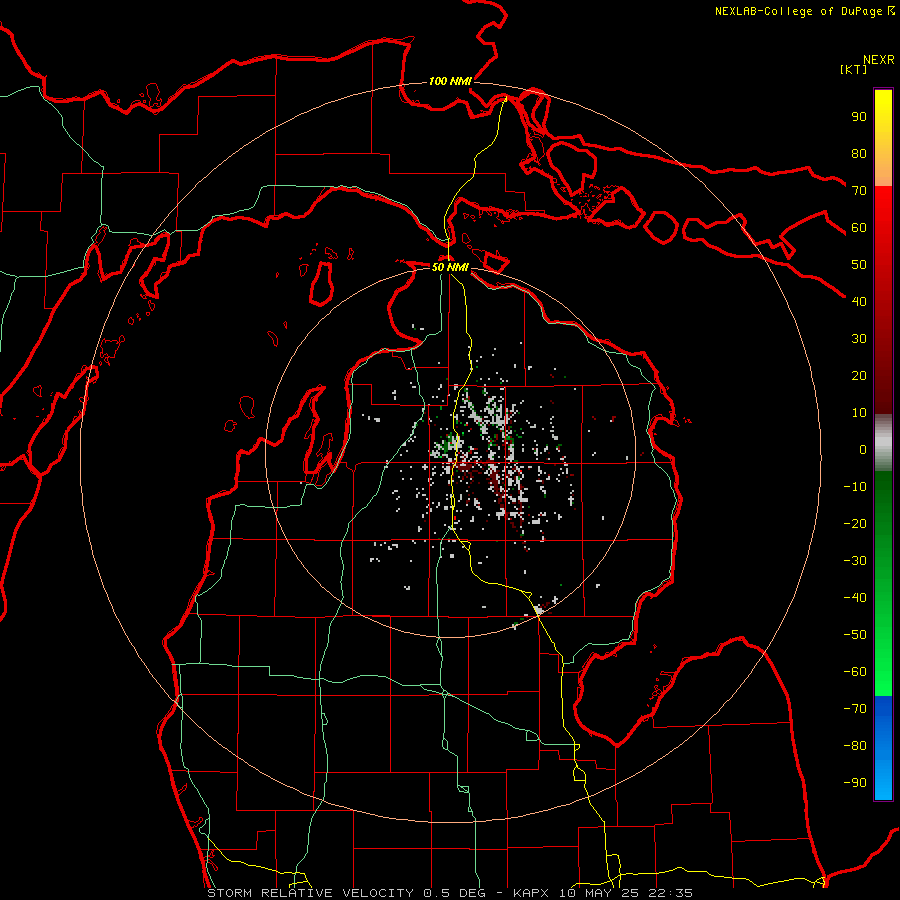900x900 pixels.
Task: Click the -10 value on velocity scale
Action: tap(855, 487)
